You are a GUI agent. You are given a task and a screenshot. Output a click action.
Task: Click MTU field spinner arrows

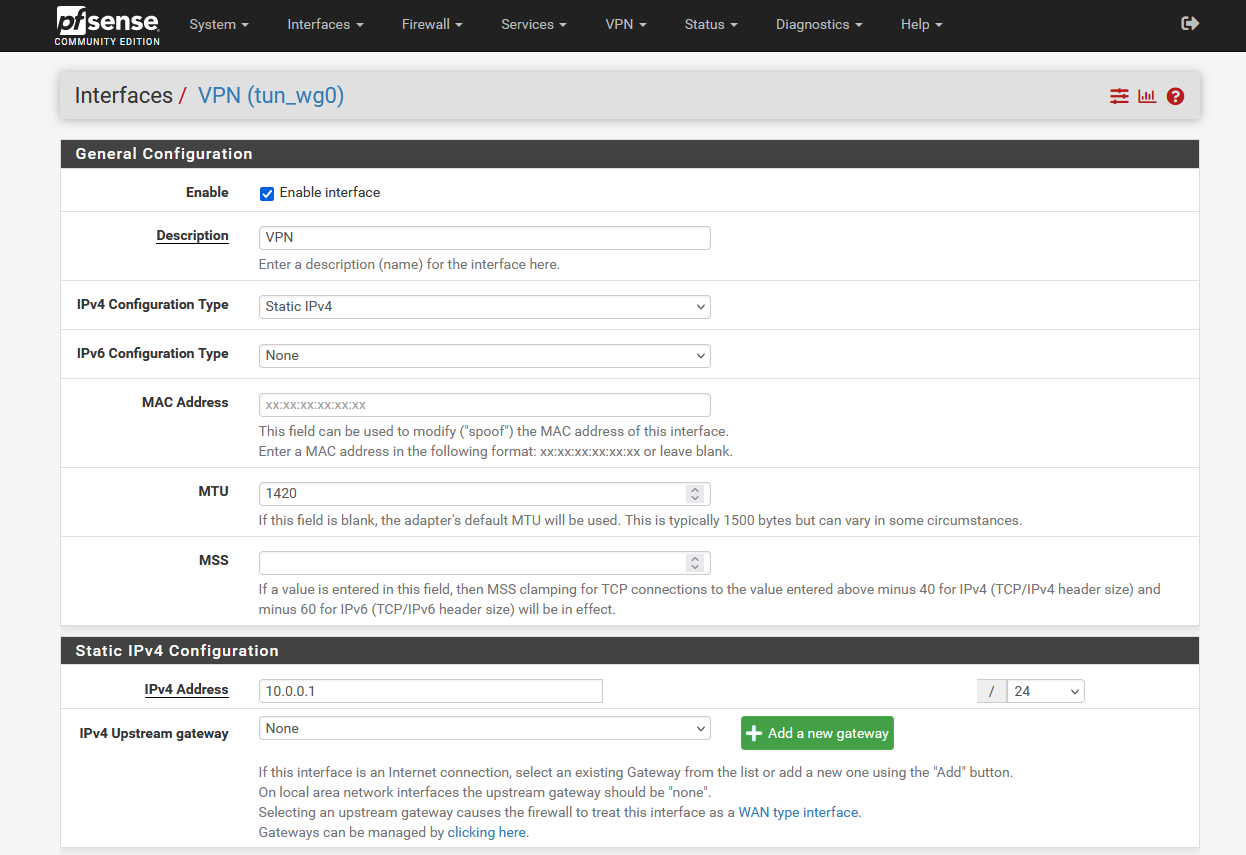pos(695,494)
